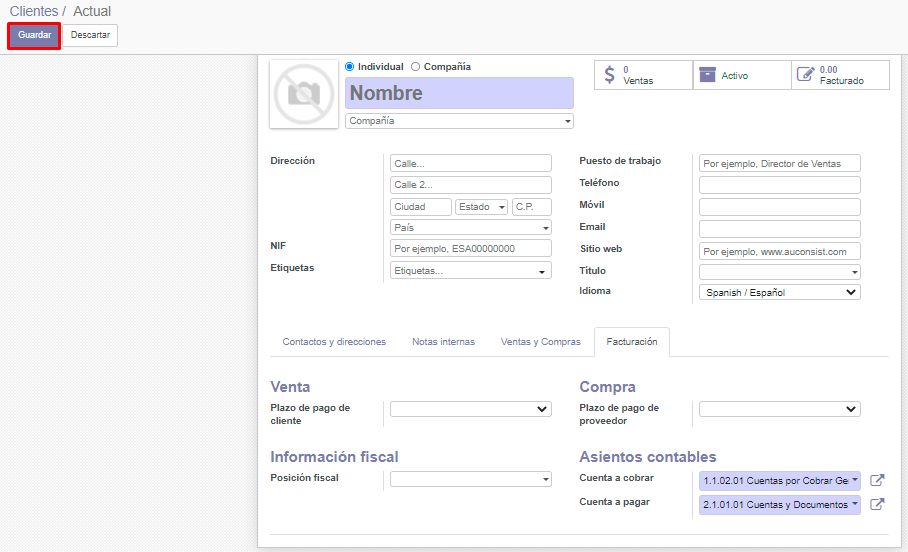Open the Posición fiscal dropdown

[x=470, y=479]
